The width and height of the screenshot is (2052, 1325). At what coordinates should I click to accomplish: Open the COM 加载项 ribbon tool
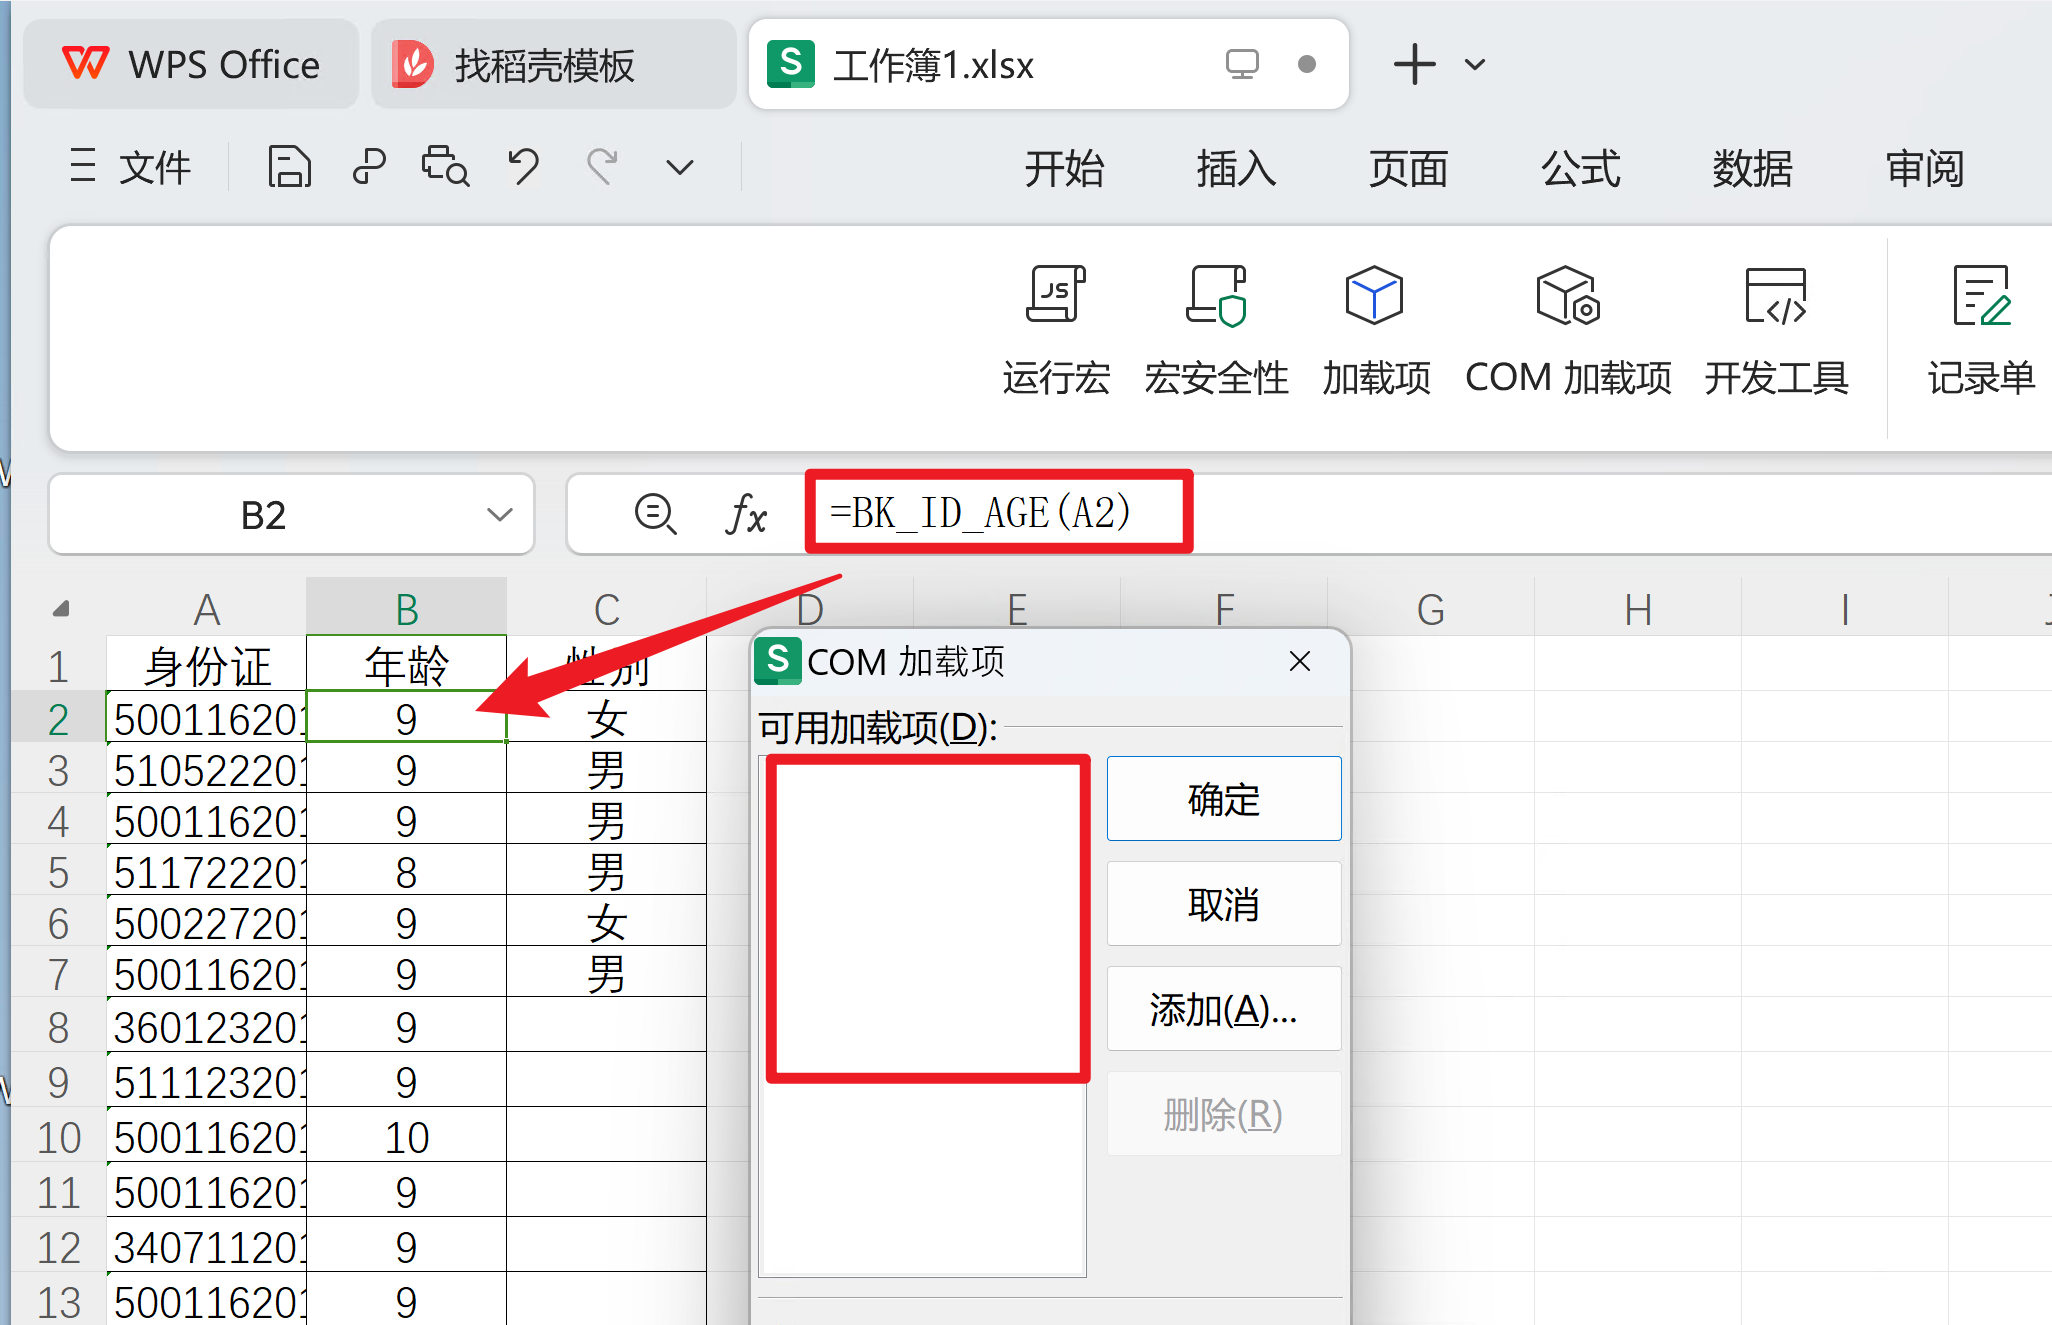click(x=1568, y=331)
